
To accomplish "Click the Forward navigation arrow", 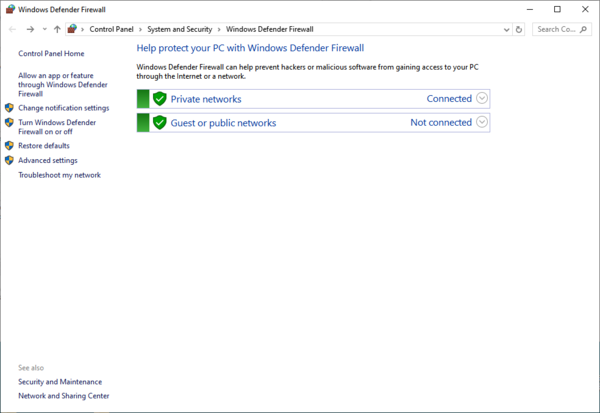I will 30,29.
